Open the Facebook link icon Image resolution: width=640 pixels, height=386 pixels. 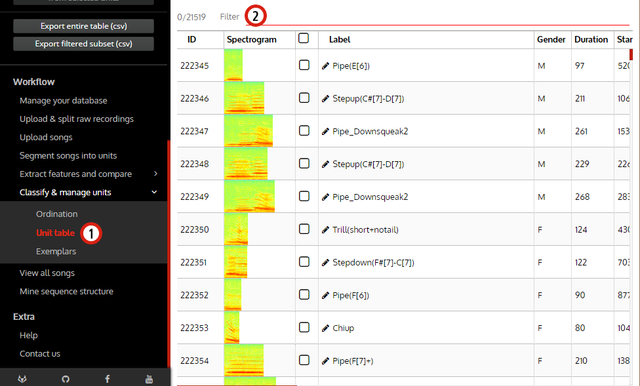pyautogui.click(x=107, y=379)
